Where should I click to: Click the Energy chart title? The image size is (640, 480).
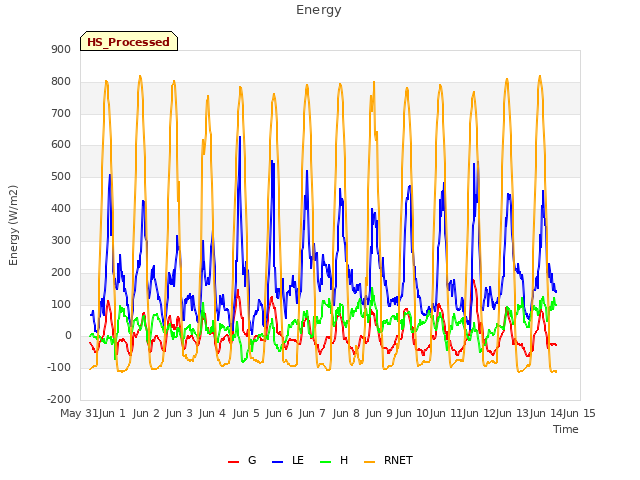318,10
